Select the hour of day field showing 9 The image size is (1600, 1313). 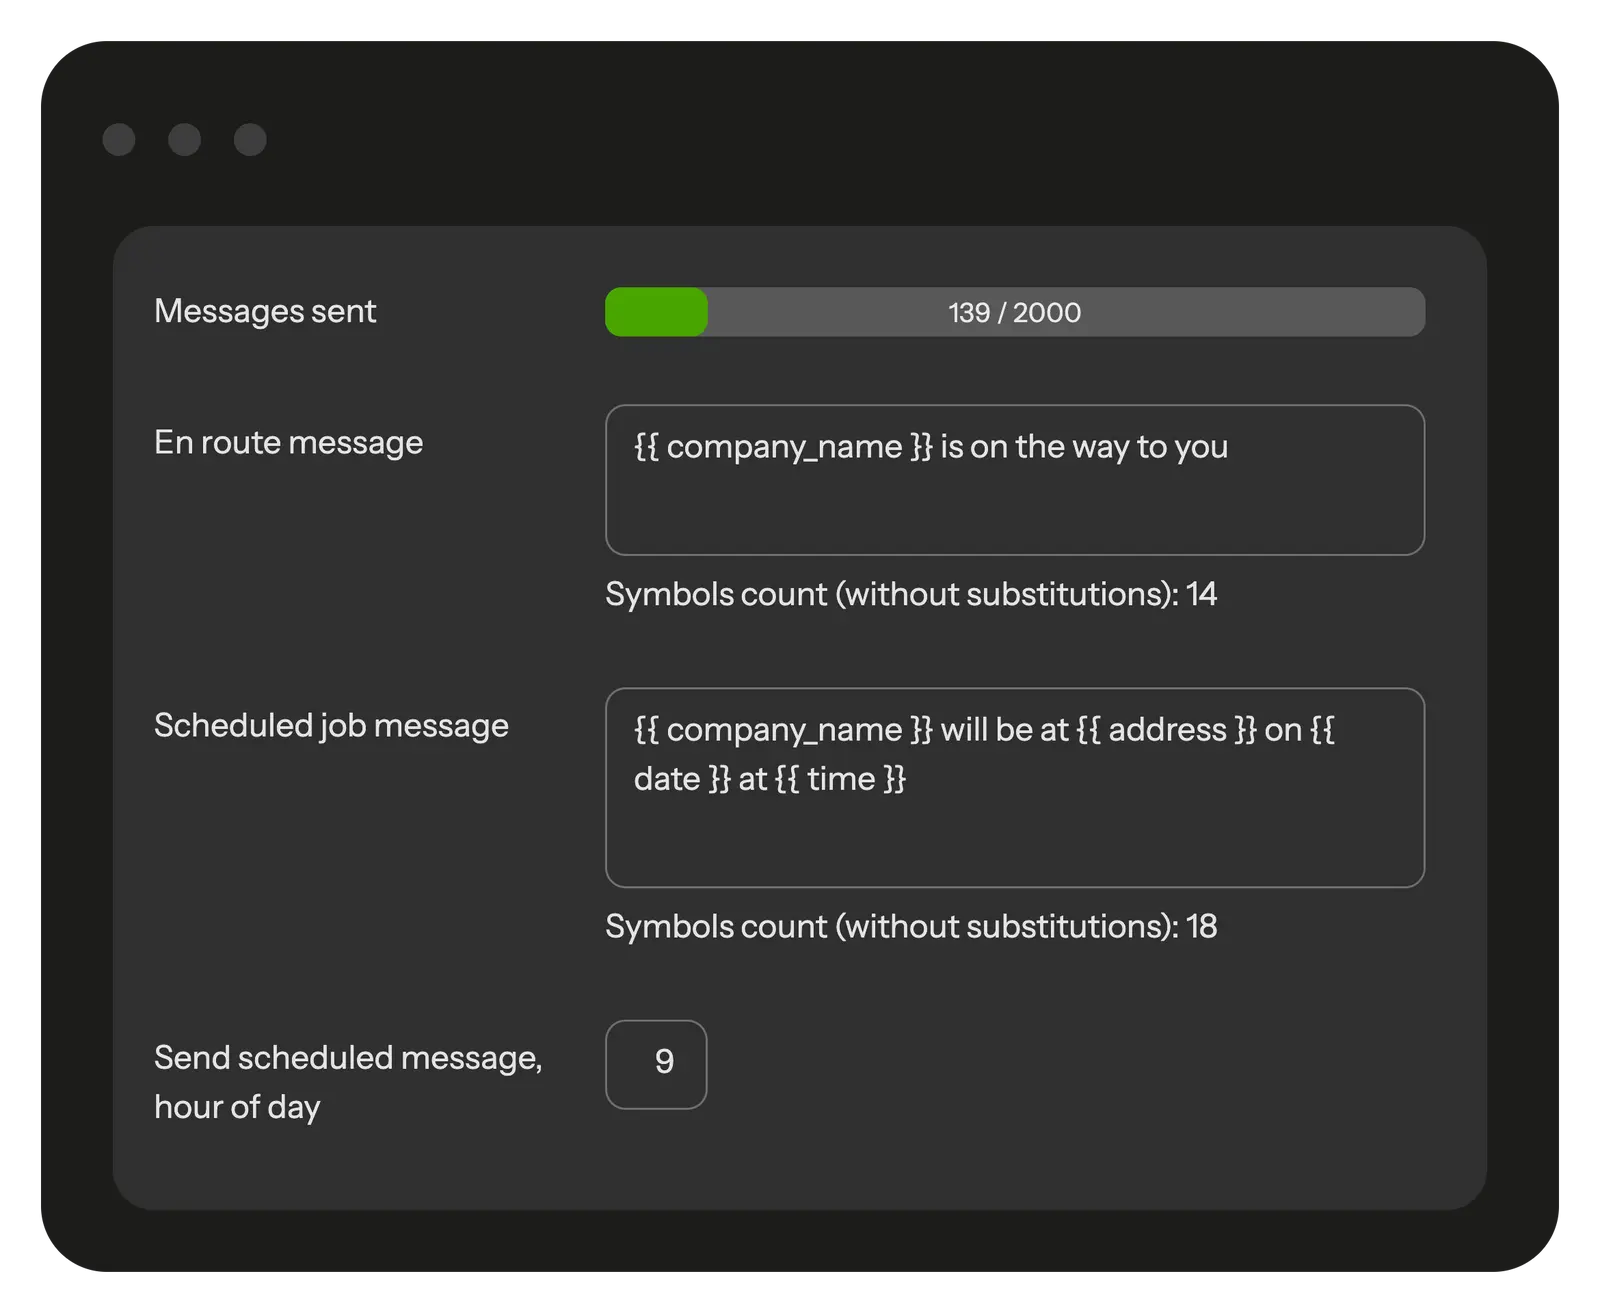(656, 1064)
